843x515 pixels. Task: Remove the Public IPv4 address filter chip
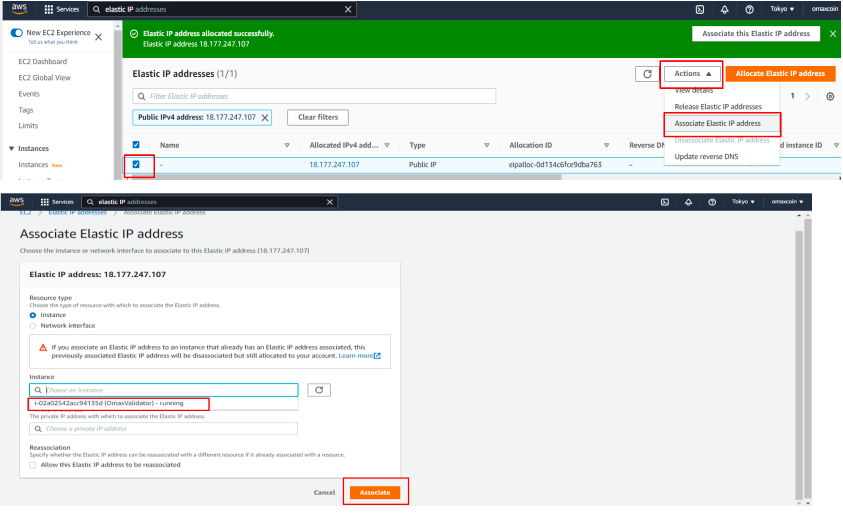(265, 117)
